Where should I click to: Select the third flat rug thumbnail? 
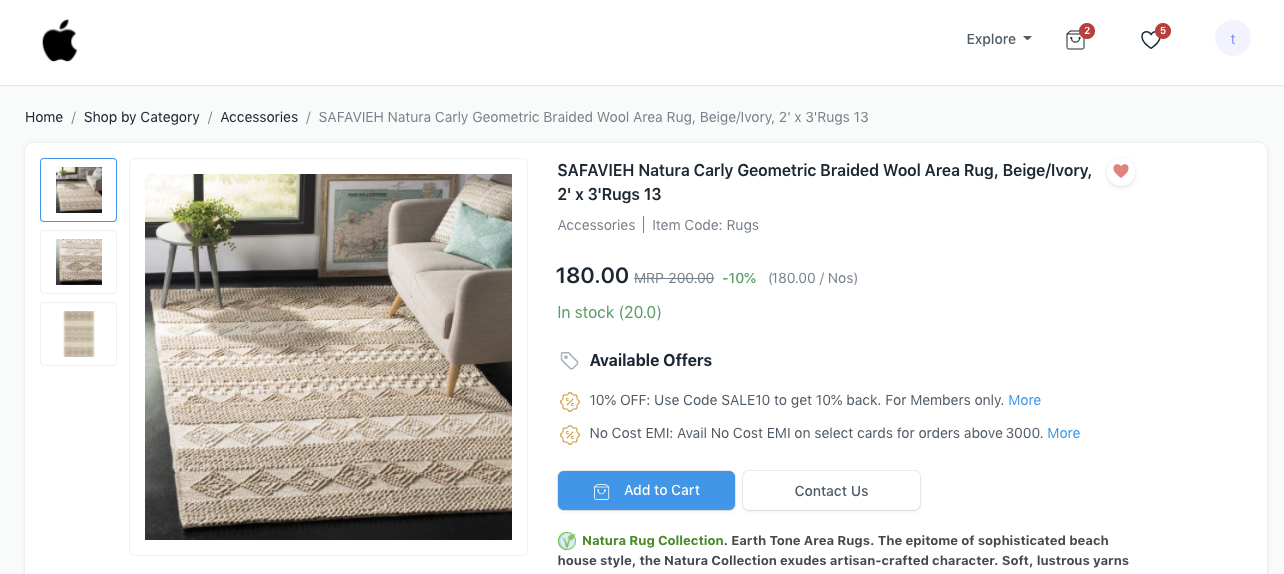pyautogui.click(x=78, y=334)
